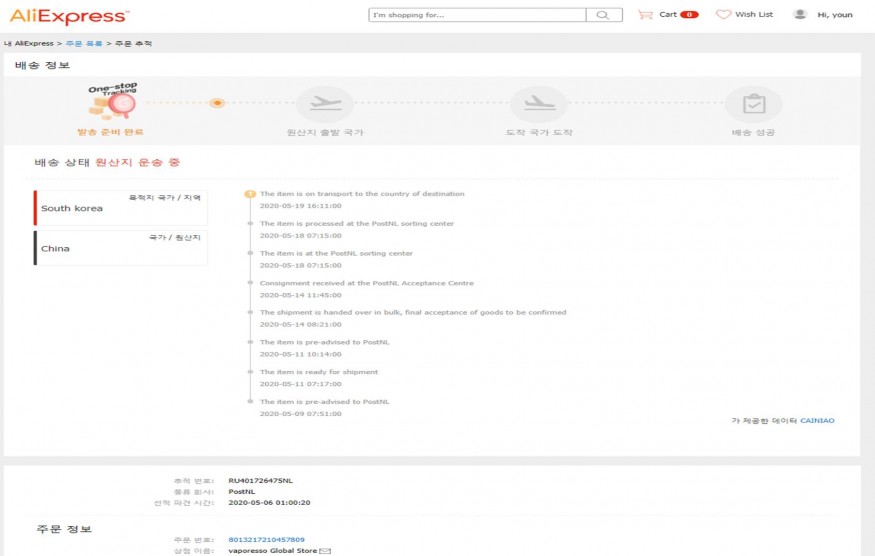Image resolution: width=875 pixels, height=556 pixels.
Task: Click the orange latest tracking status marker
Action: [250, 194]
